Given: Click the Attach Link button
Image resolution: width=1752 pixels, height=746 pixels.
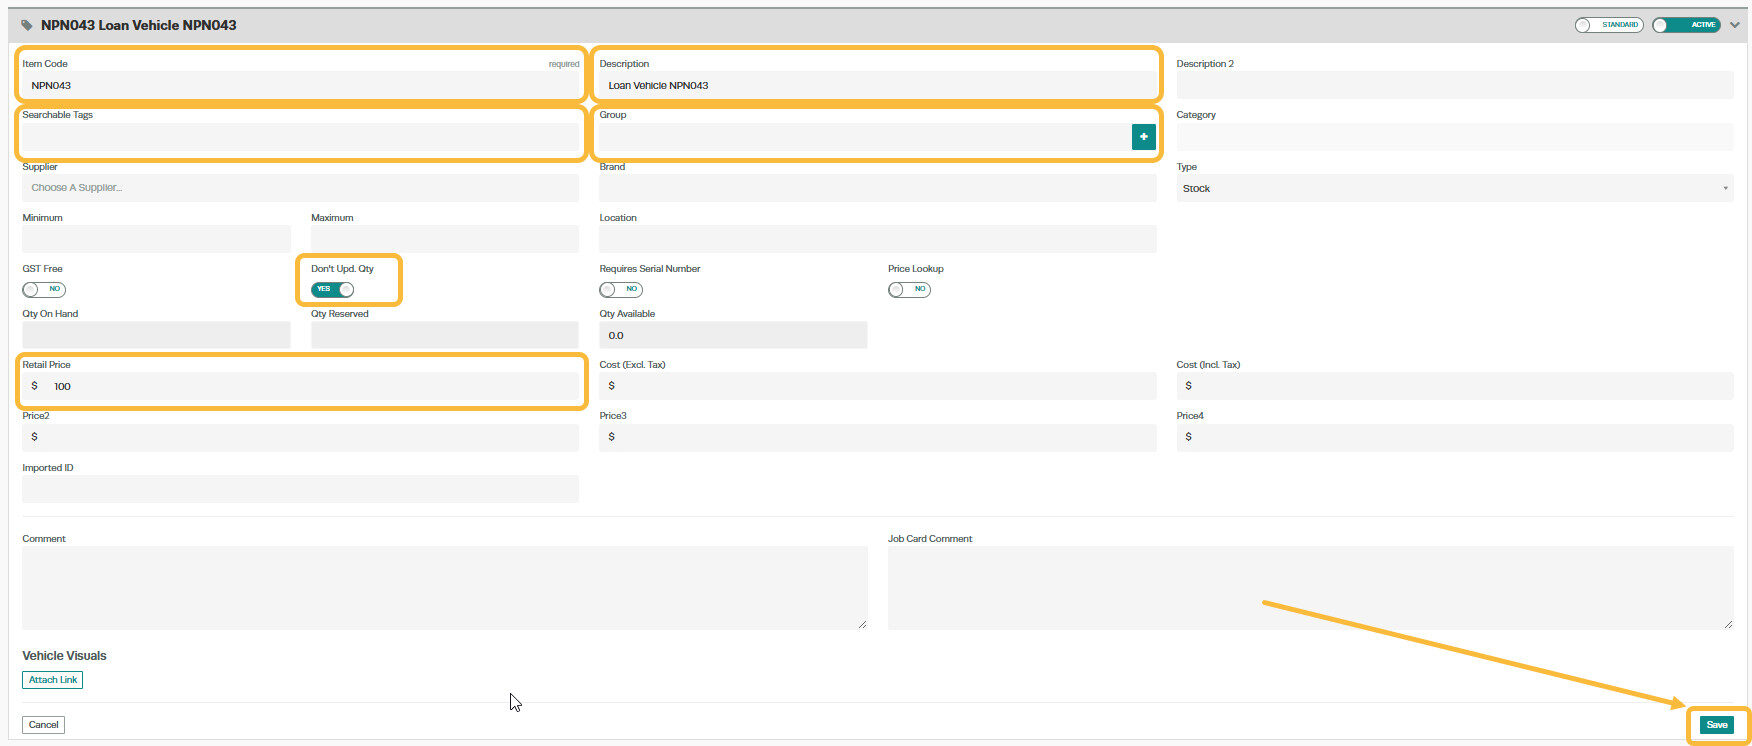Looking at the screenshot, I should pos(52,680).
